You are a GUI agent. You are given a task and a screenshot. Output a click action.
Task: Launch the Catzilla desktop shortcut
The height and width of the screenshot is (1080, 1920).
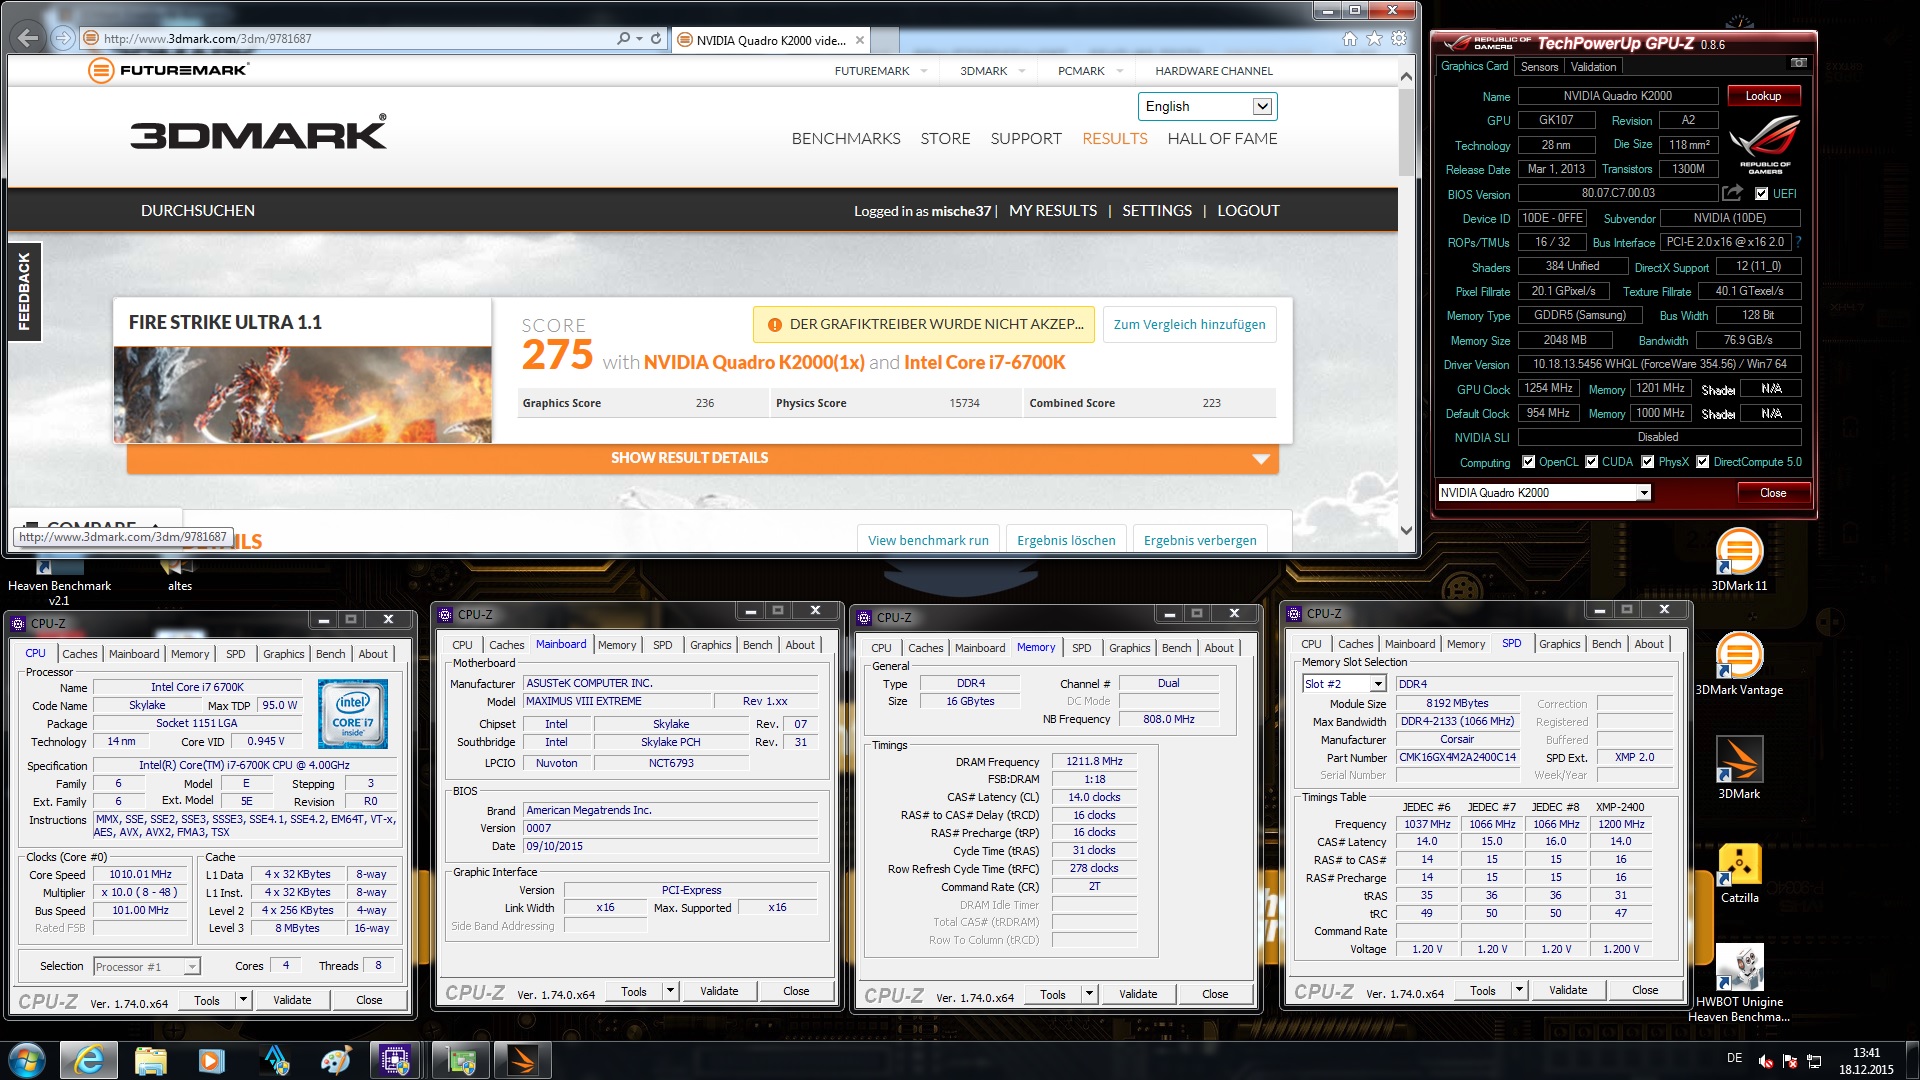(x=1739, y=872)
